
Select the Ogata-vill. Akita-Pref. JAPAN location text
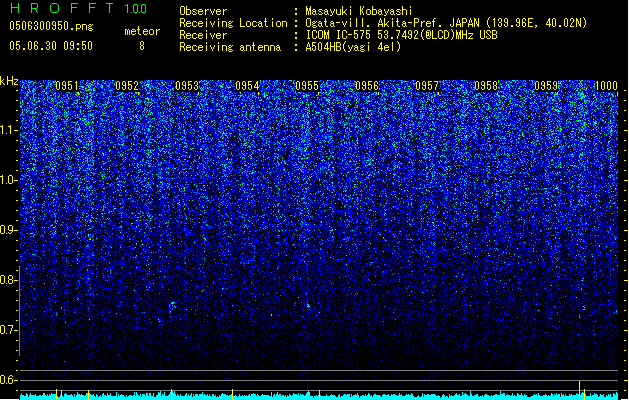[x=446, y=23]
